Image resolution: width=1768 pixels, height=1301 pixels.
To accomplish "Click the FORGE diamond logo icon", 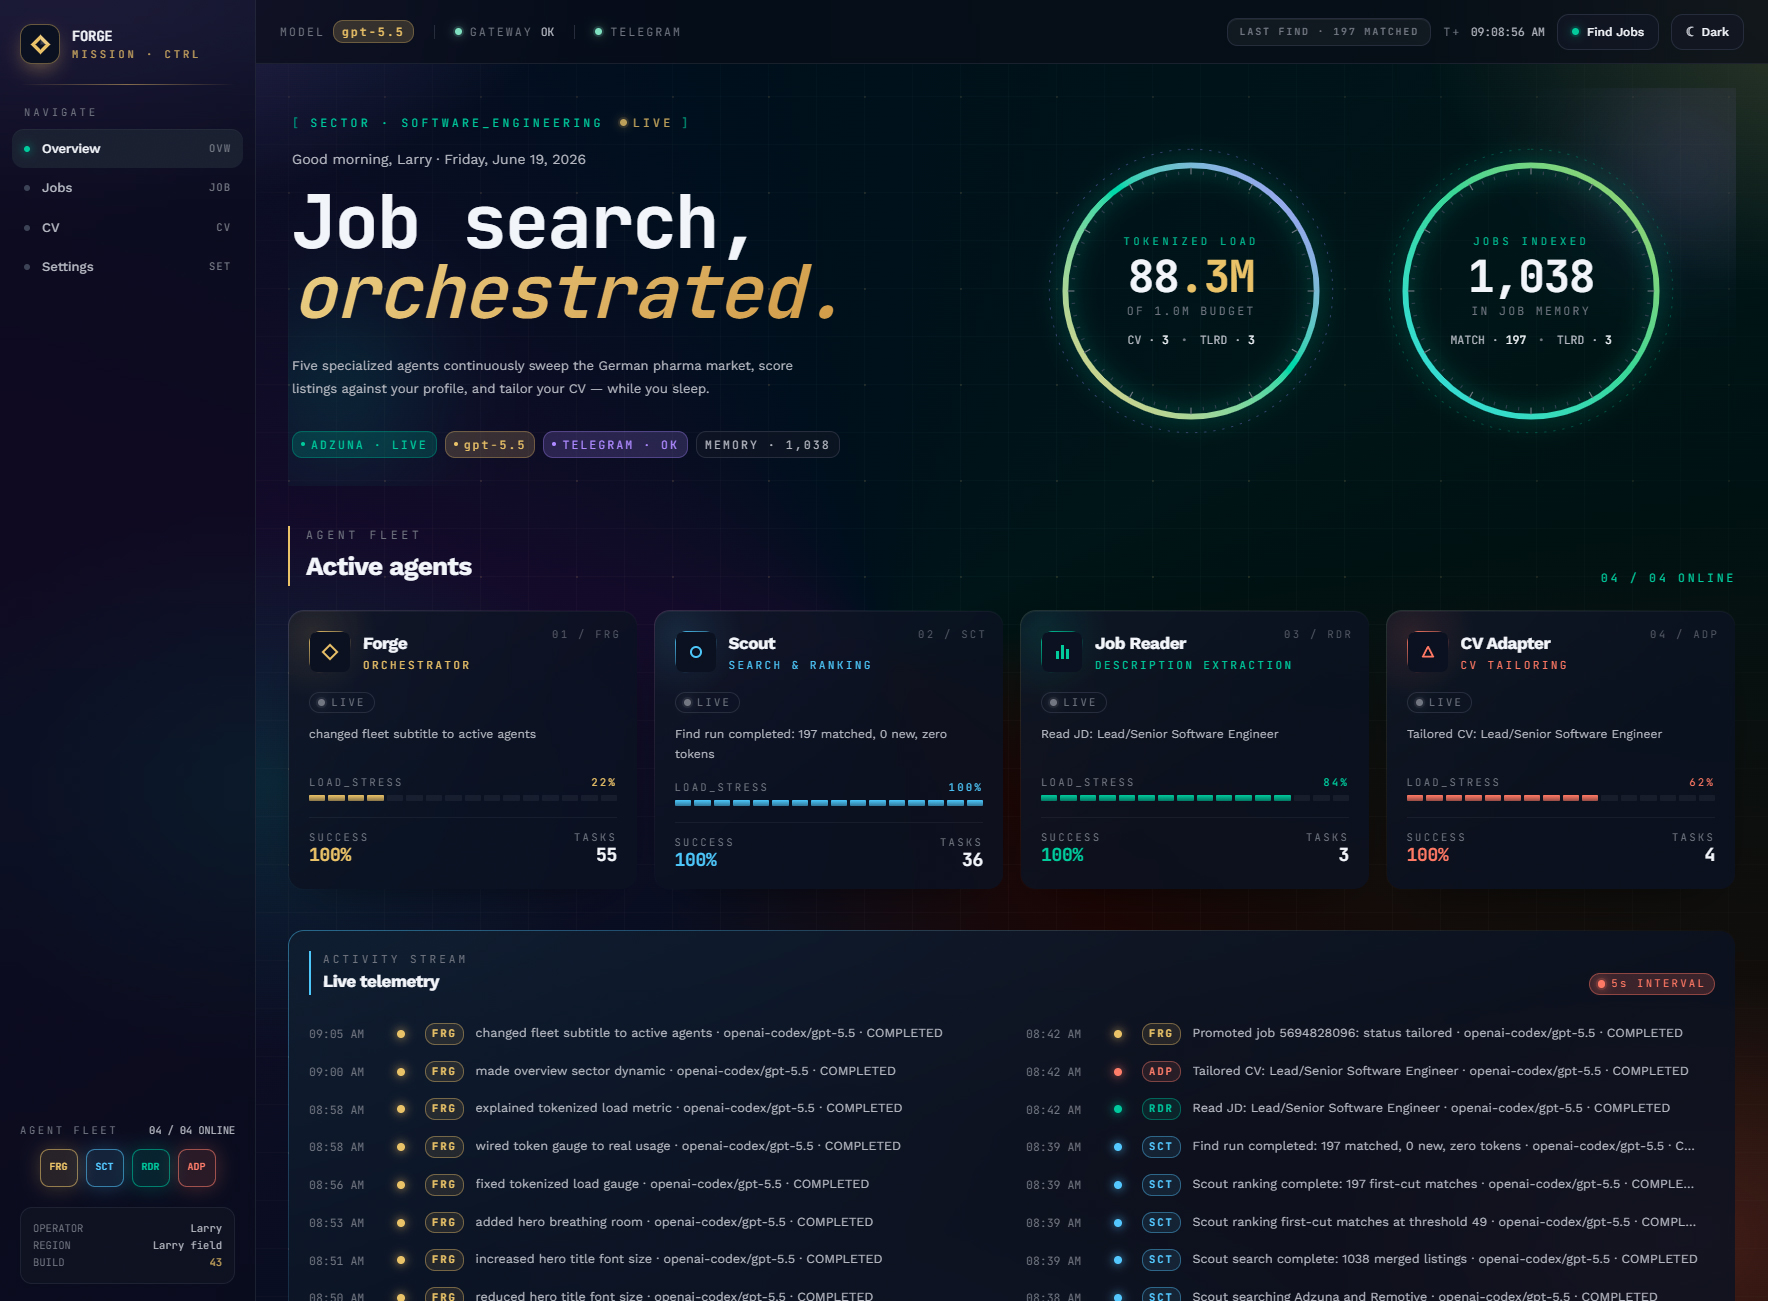I will click(x=40, y=44).
